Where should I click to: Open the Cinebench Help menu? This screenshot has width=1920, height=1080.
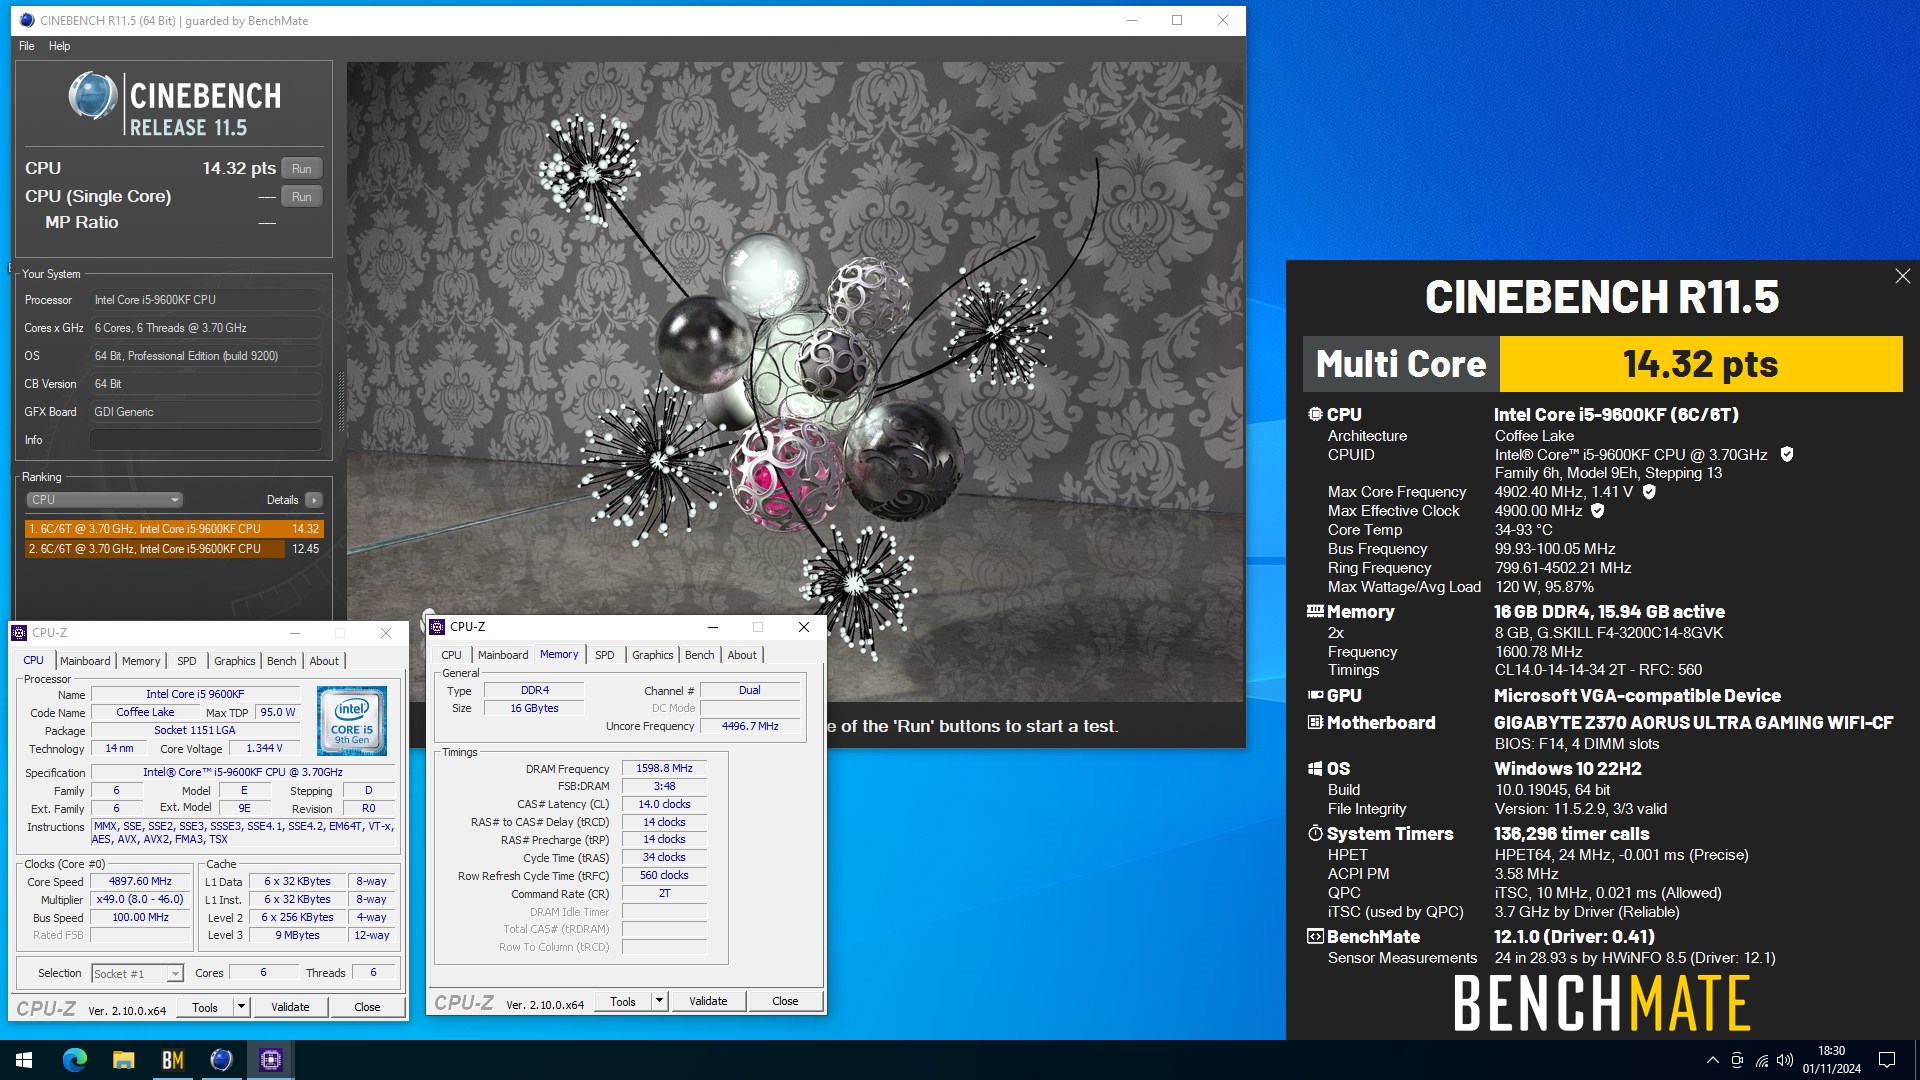pos(59,46)
